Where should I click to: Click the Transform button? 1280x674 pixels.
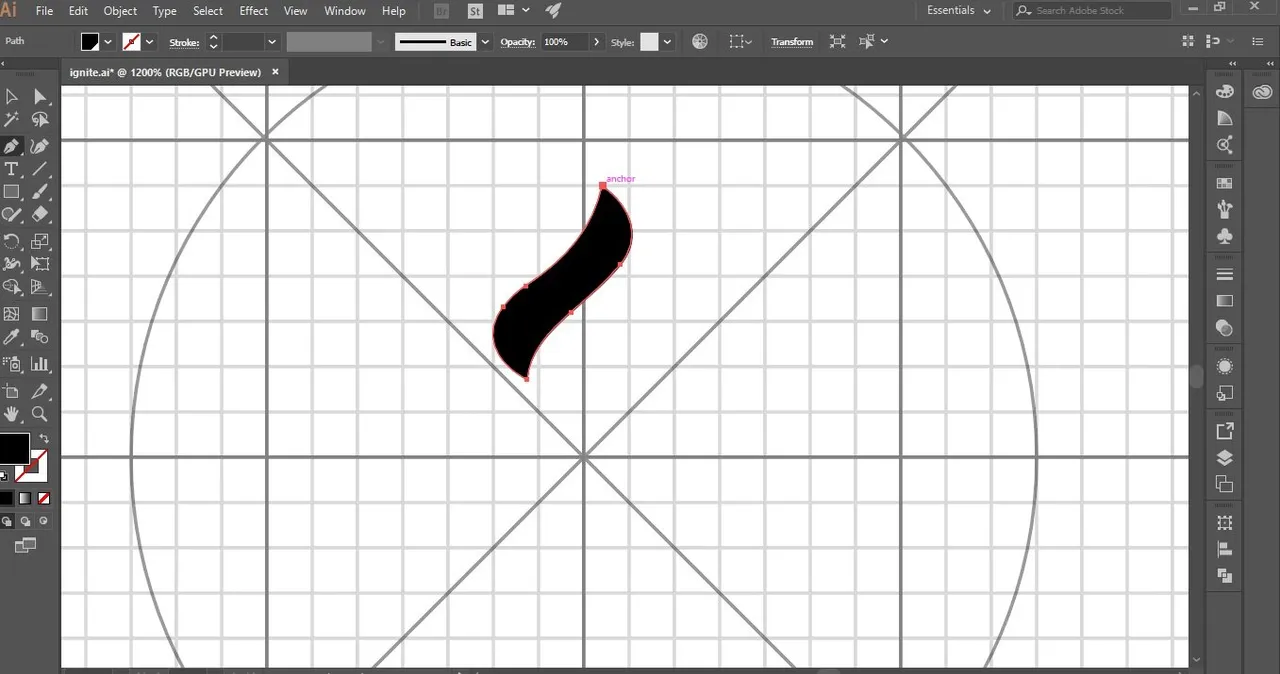(792, 42)
